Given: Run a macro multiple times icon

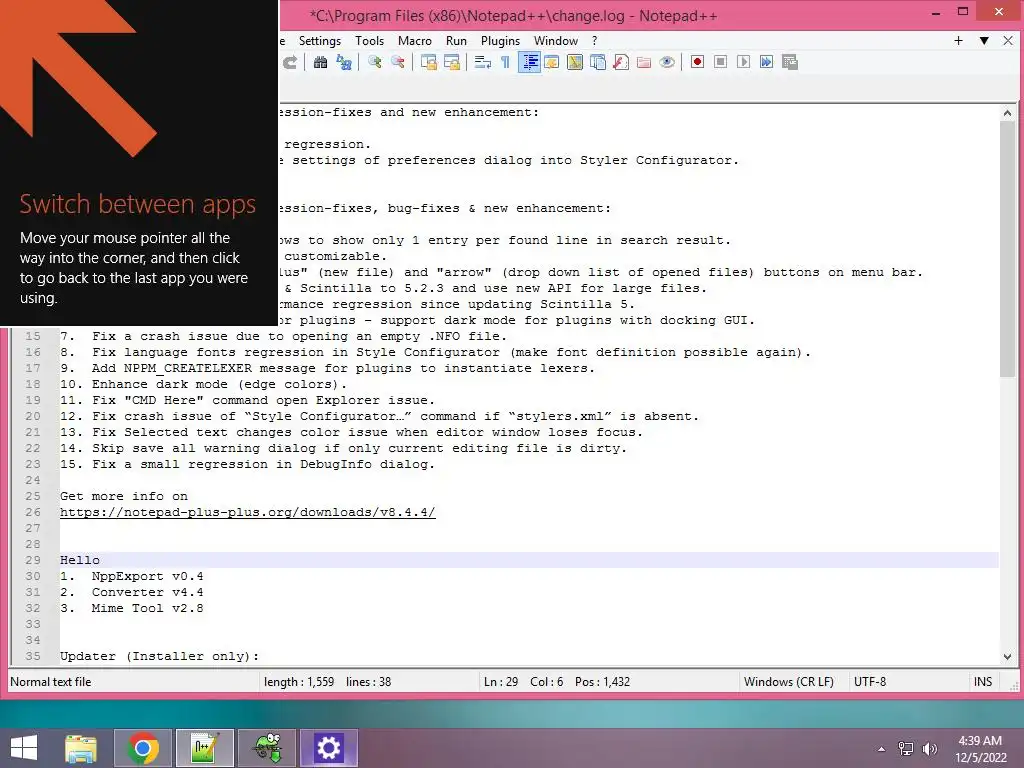Looking at the screenshot, I should tap(767, 62).
